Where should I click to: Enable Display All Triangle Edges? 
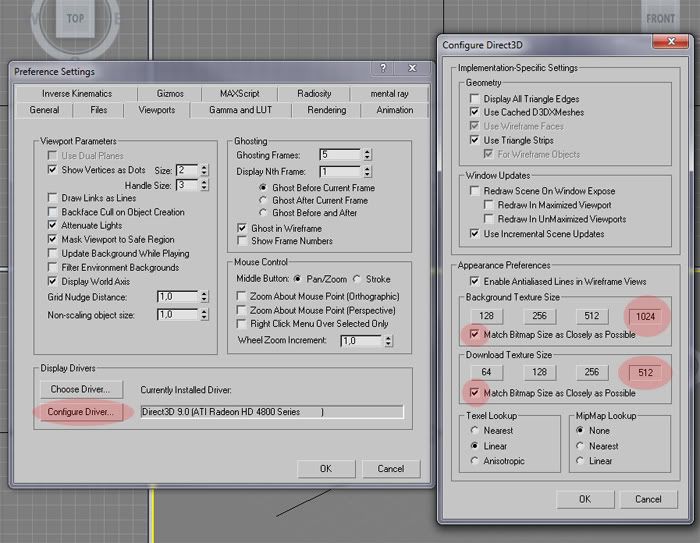point(474,98)
